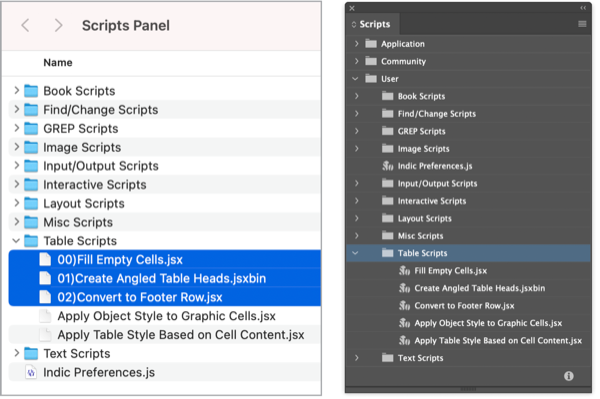The height and width of the screenshot is (399, 600).
Task: Expand GREP Scripts in Scripts panel
Action: point(357,131)
